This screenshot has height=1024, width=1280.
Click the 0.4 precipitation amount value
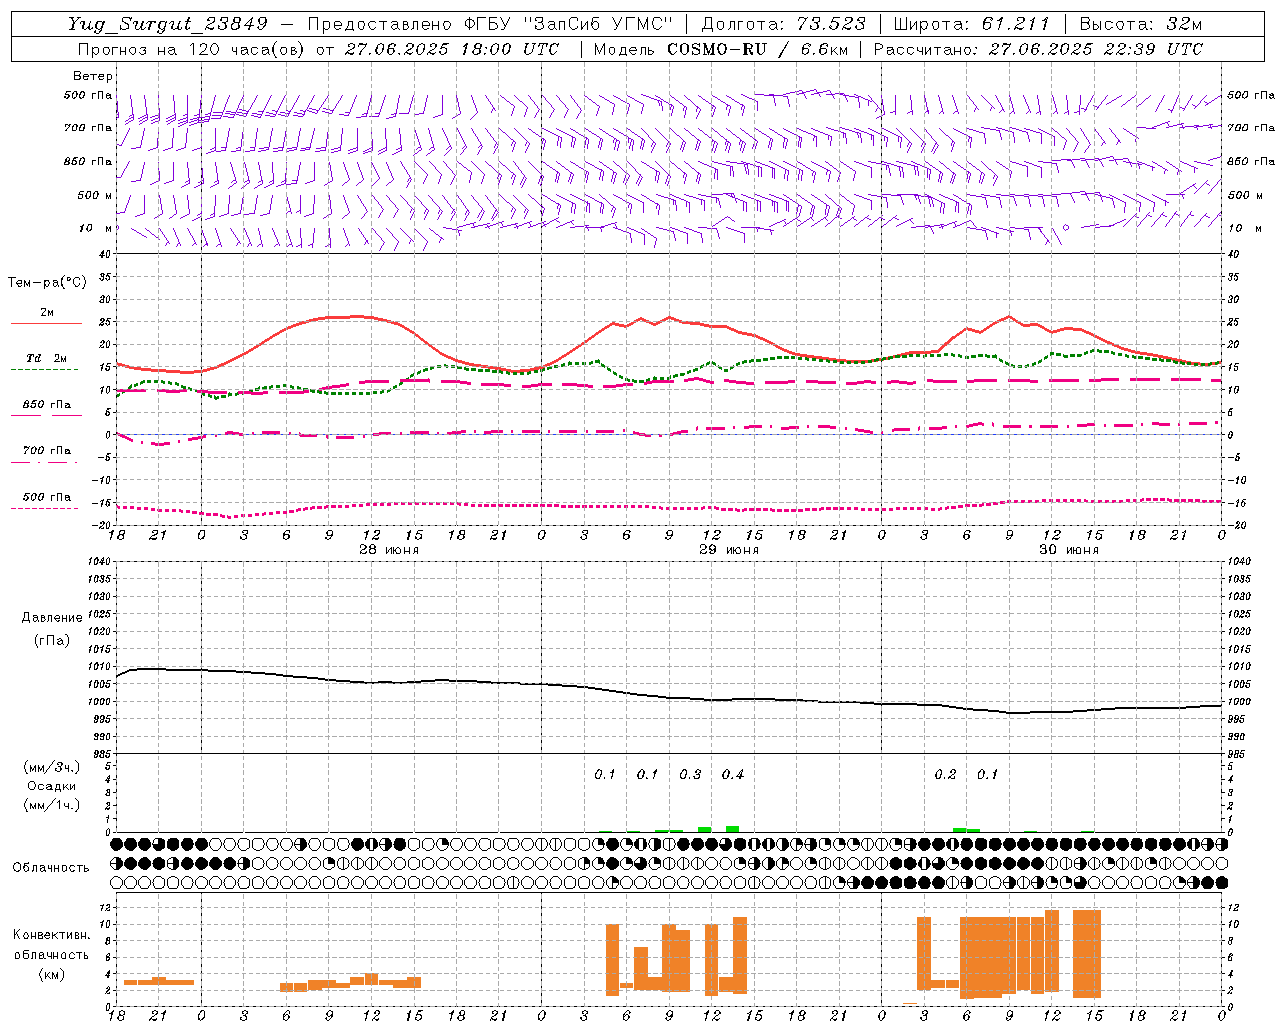click(x=733, y=775)
